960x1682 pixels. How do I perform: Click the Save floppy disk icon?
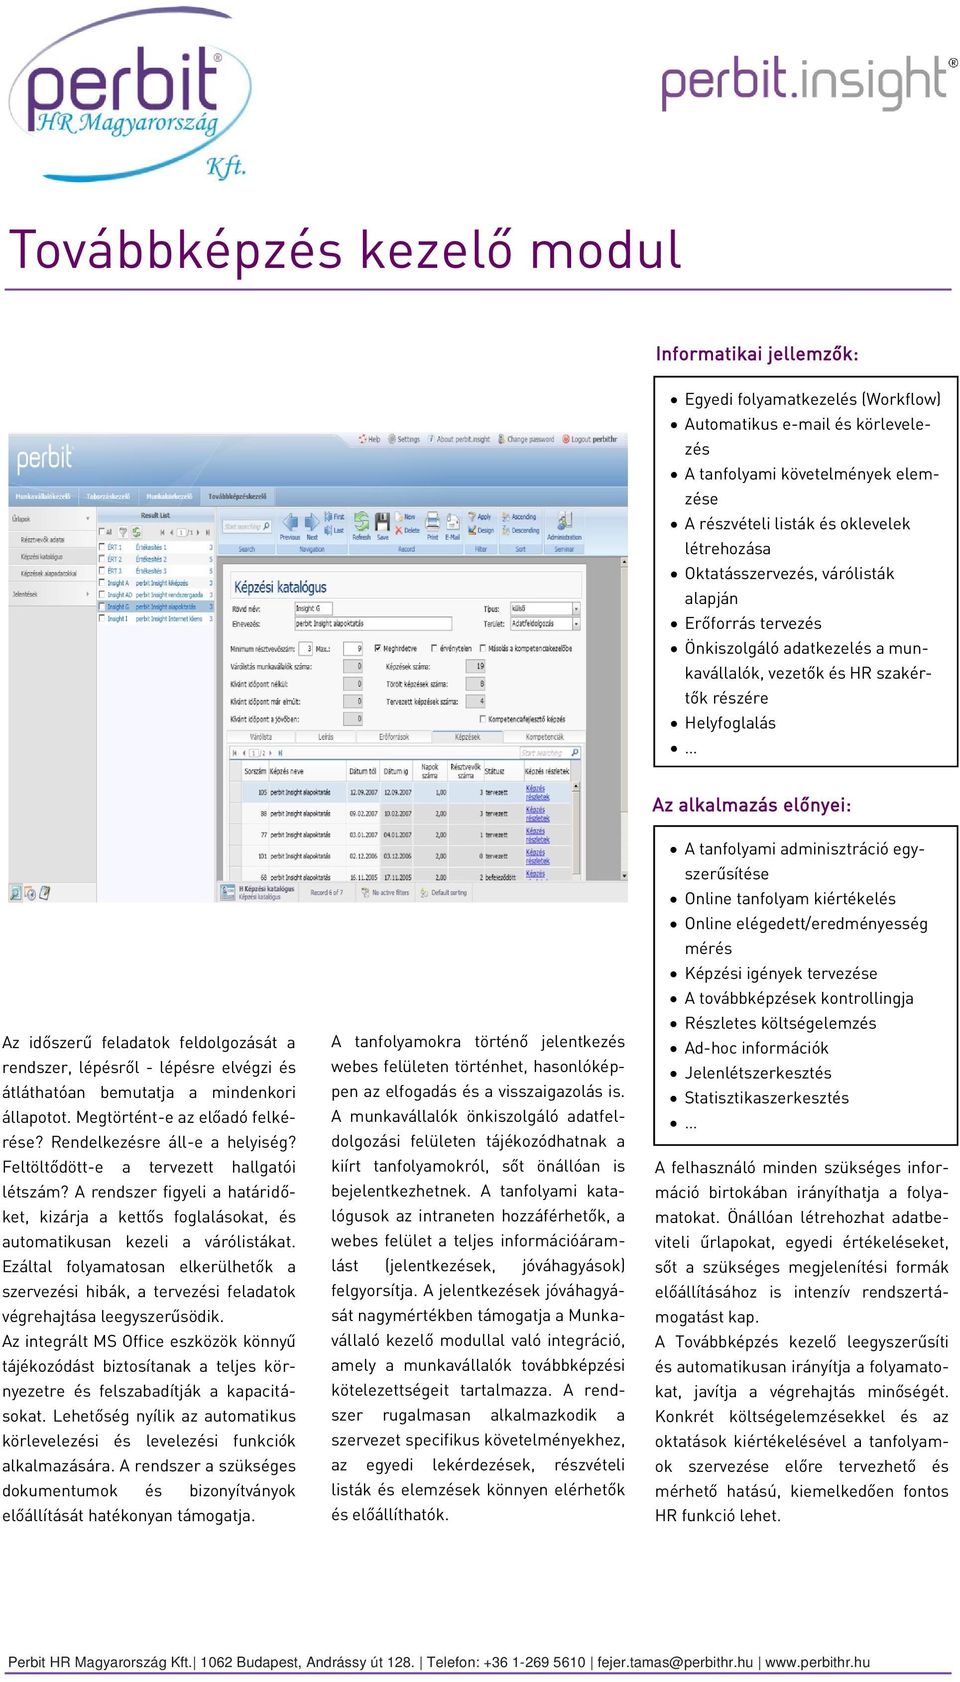tap(382, 522)
